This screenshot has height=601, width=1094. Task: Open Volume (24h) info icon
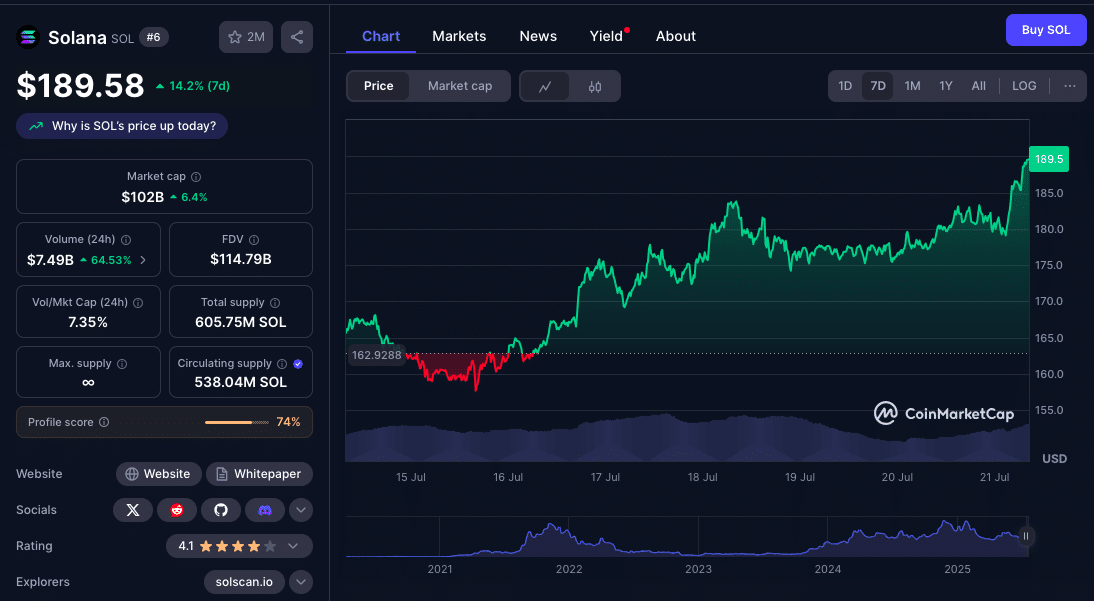[126, 239]
